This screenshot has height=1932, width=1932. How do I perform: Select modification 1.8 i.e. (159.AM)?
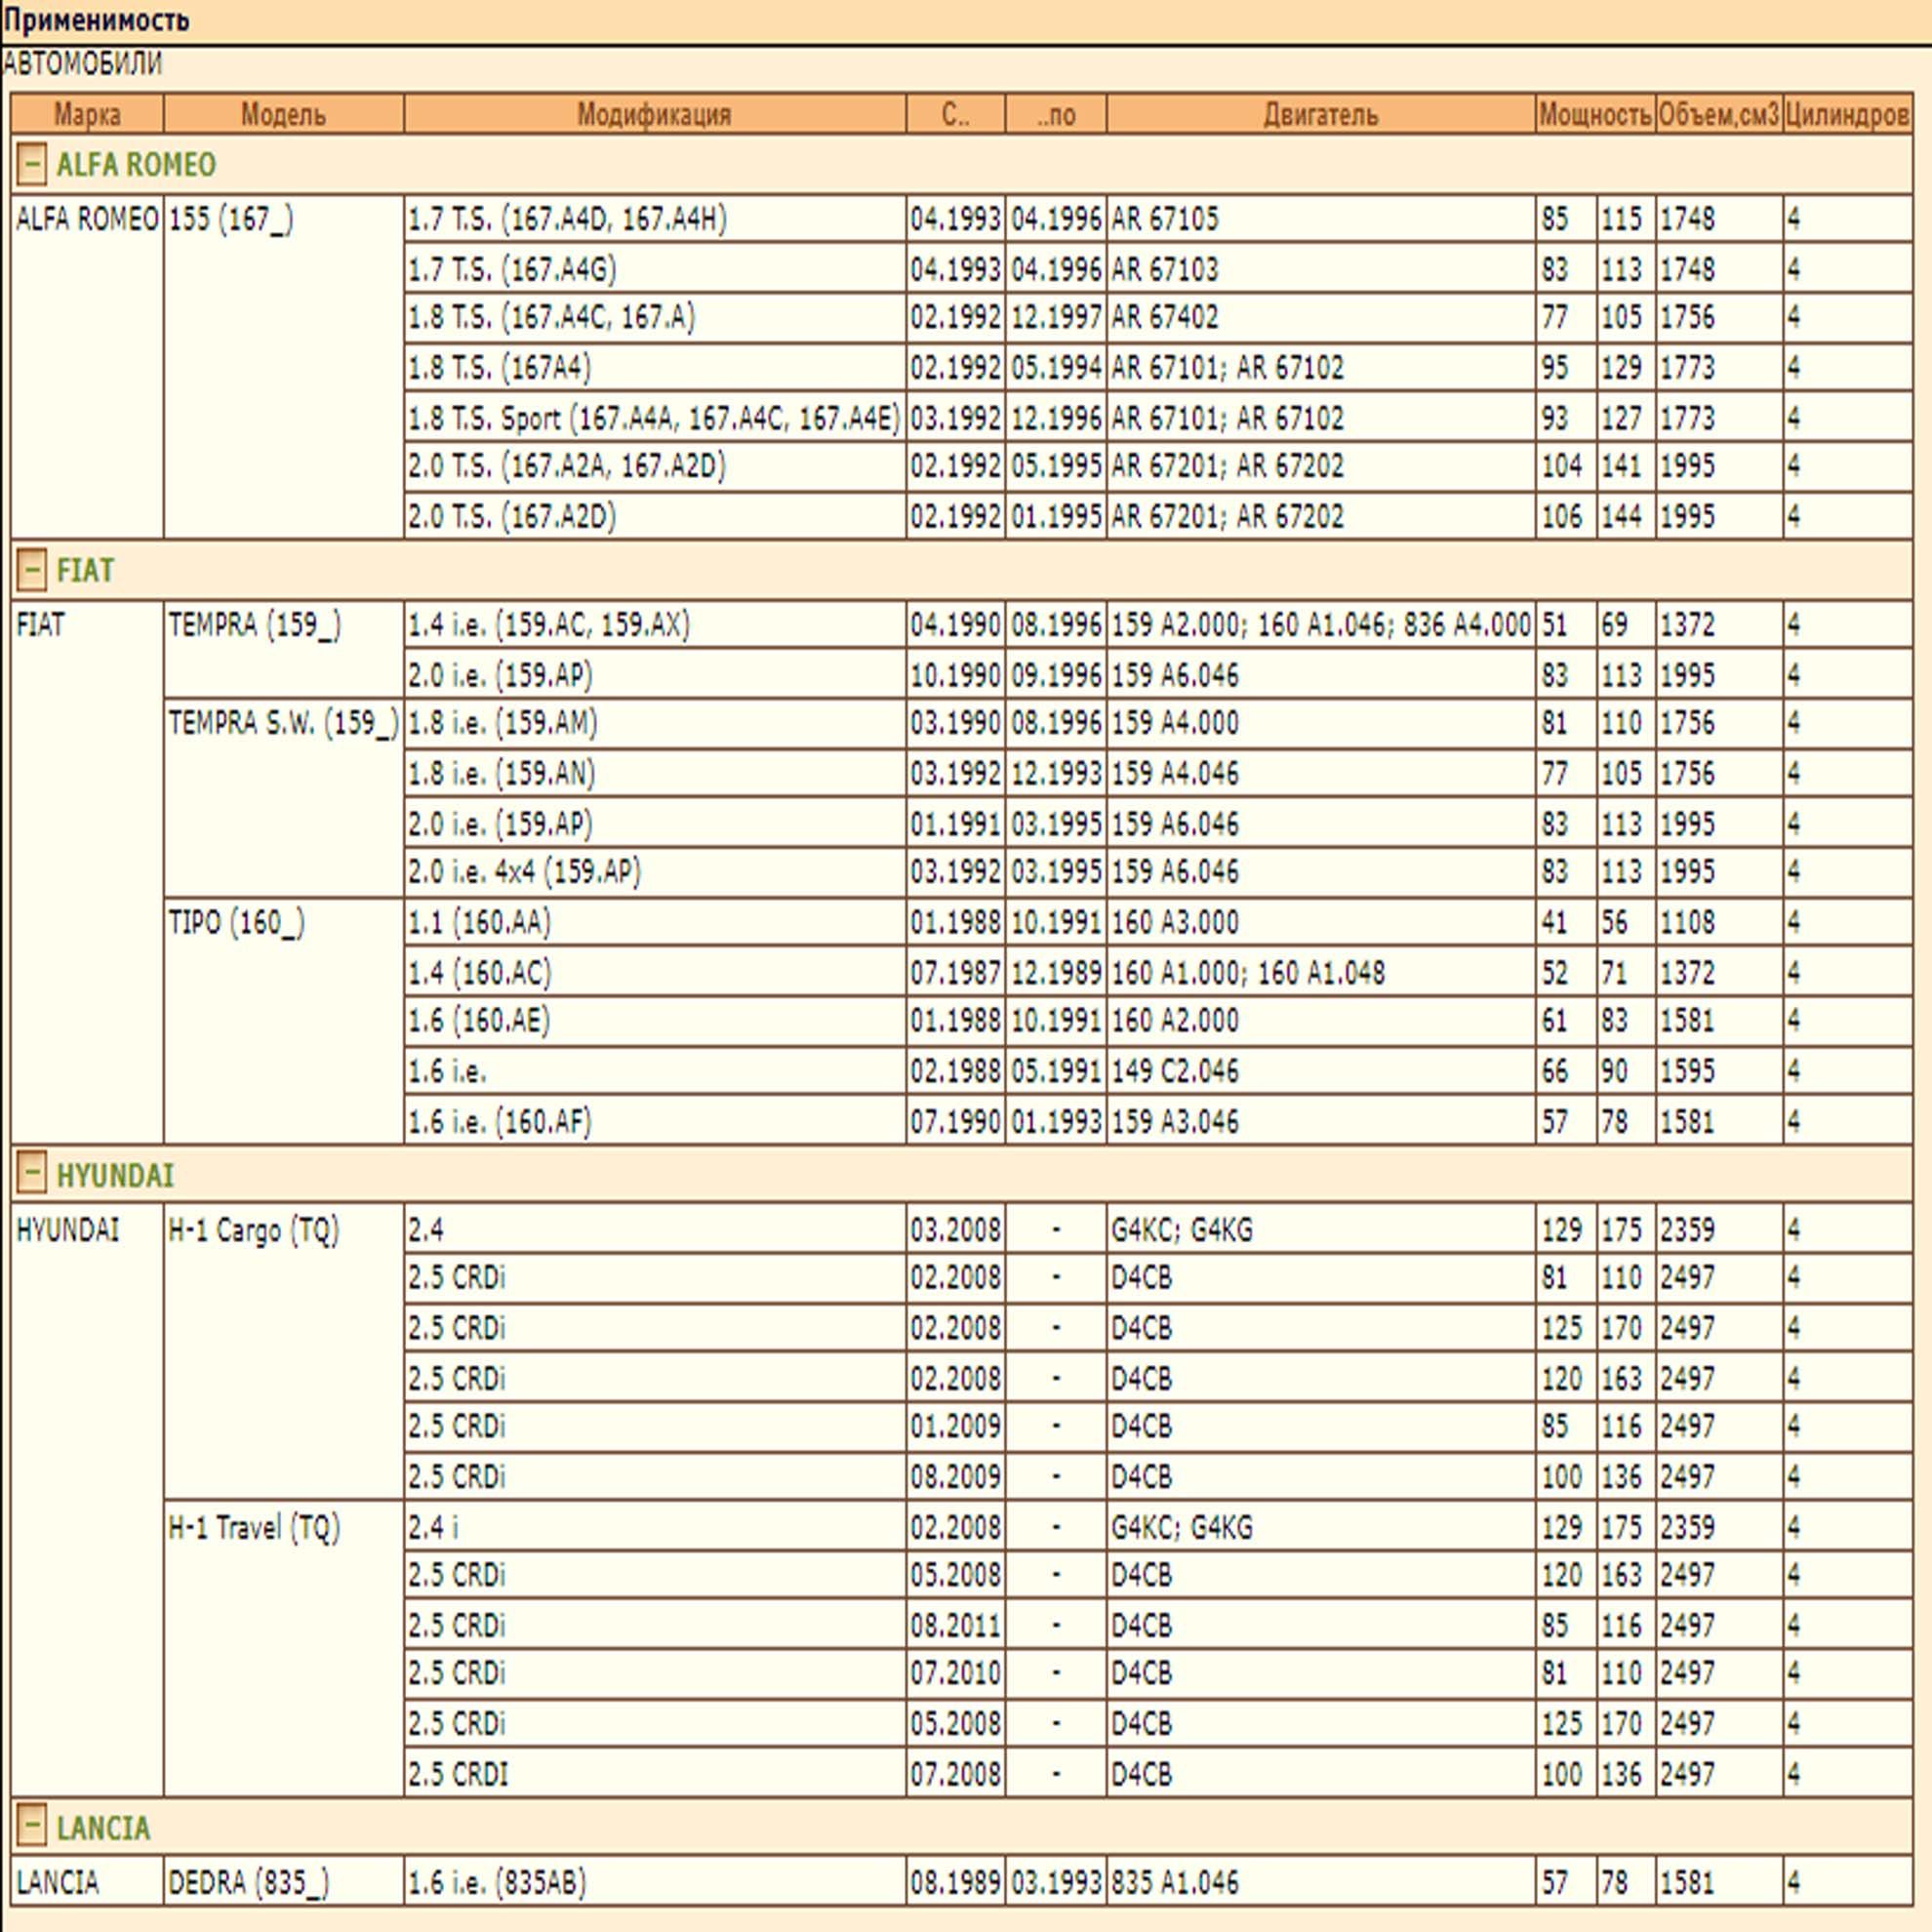coord(503,723)
